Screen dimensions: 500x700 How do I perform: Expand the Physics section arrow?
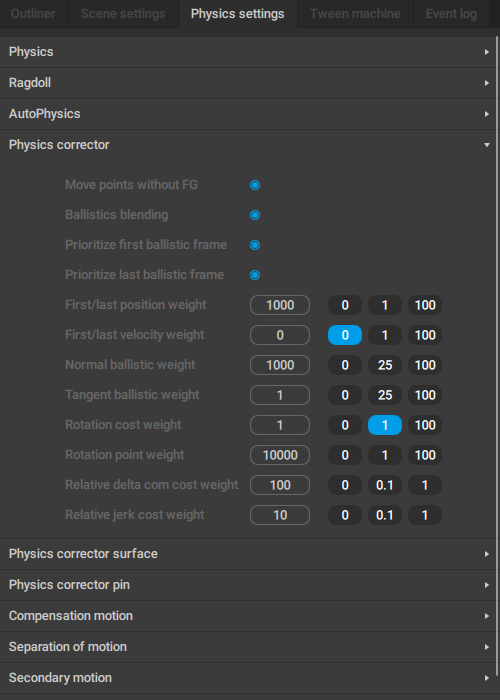tap(487, 52)
